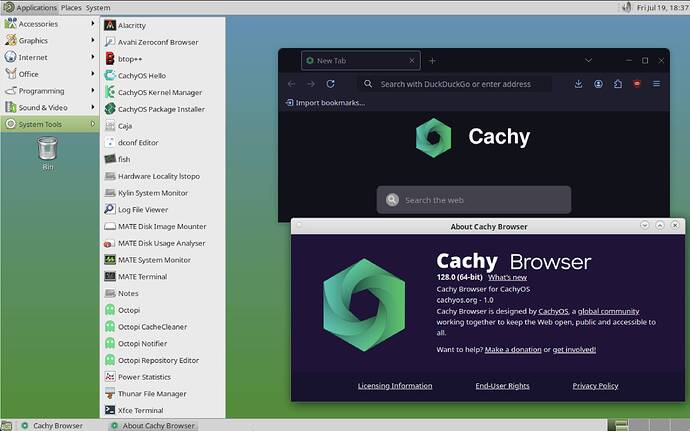This screenshot has height=431, width=690.
Task: Open Log File Viewer
Action: click(x=163, y=210)
